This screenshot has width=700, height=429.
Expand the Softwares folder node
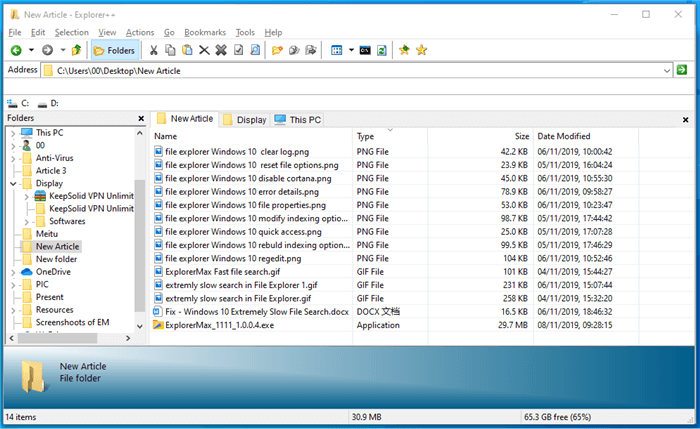(26, 221)
